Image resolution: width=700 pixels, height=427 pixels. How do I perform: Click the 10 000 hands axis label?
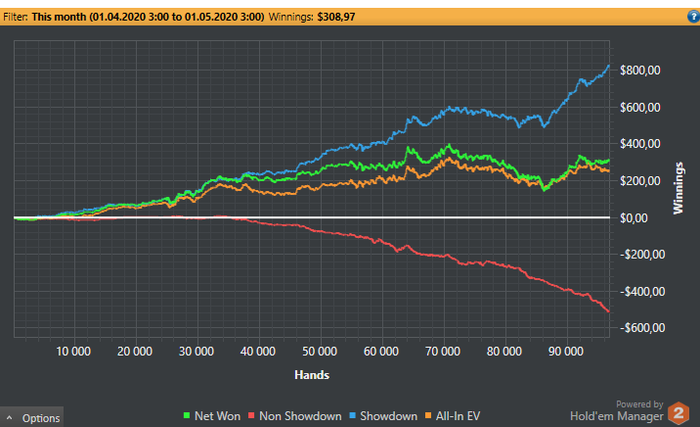[73, 352]
